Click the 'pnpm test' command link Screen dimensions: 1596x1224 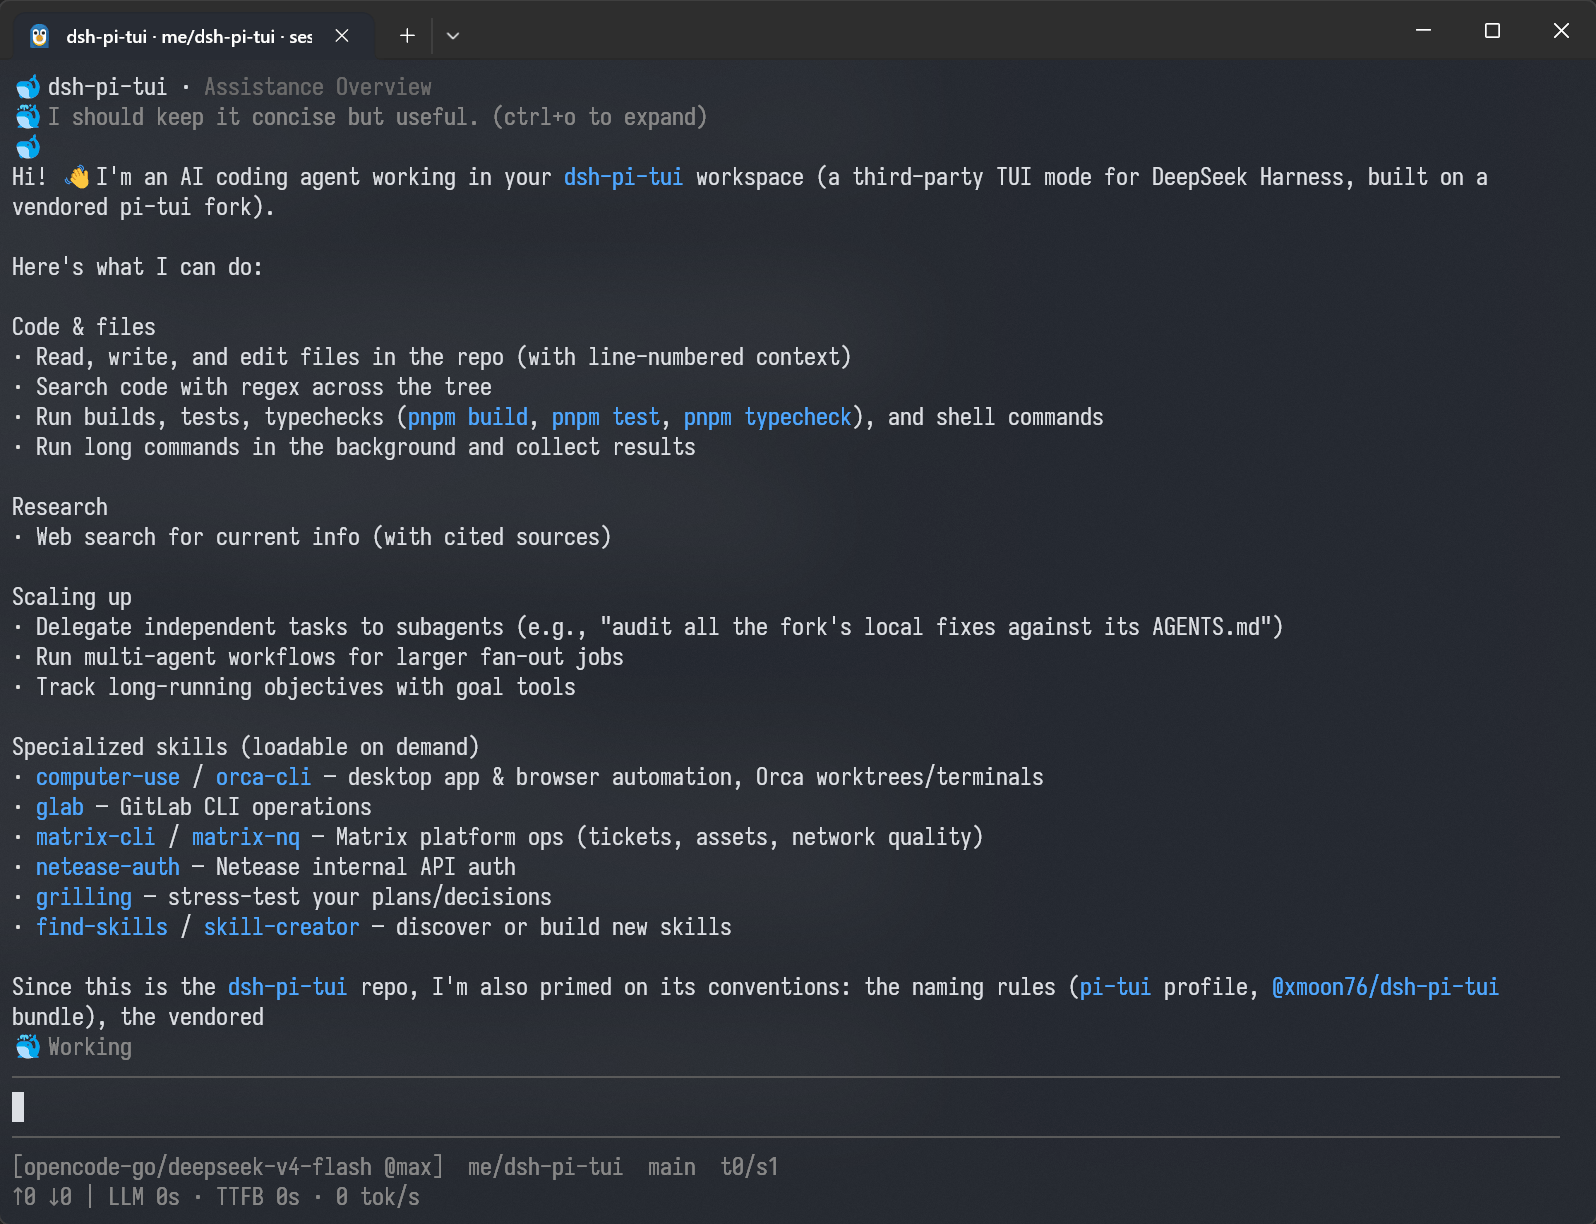tap(606, 417)
